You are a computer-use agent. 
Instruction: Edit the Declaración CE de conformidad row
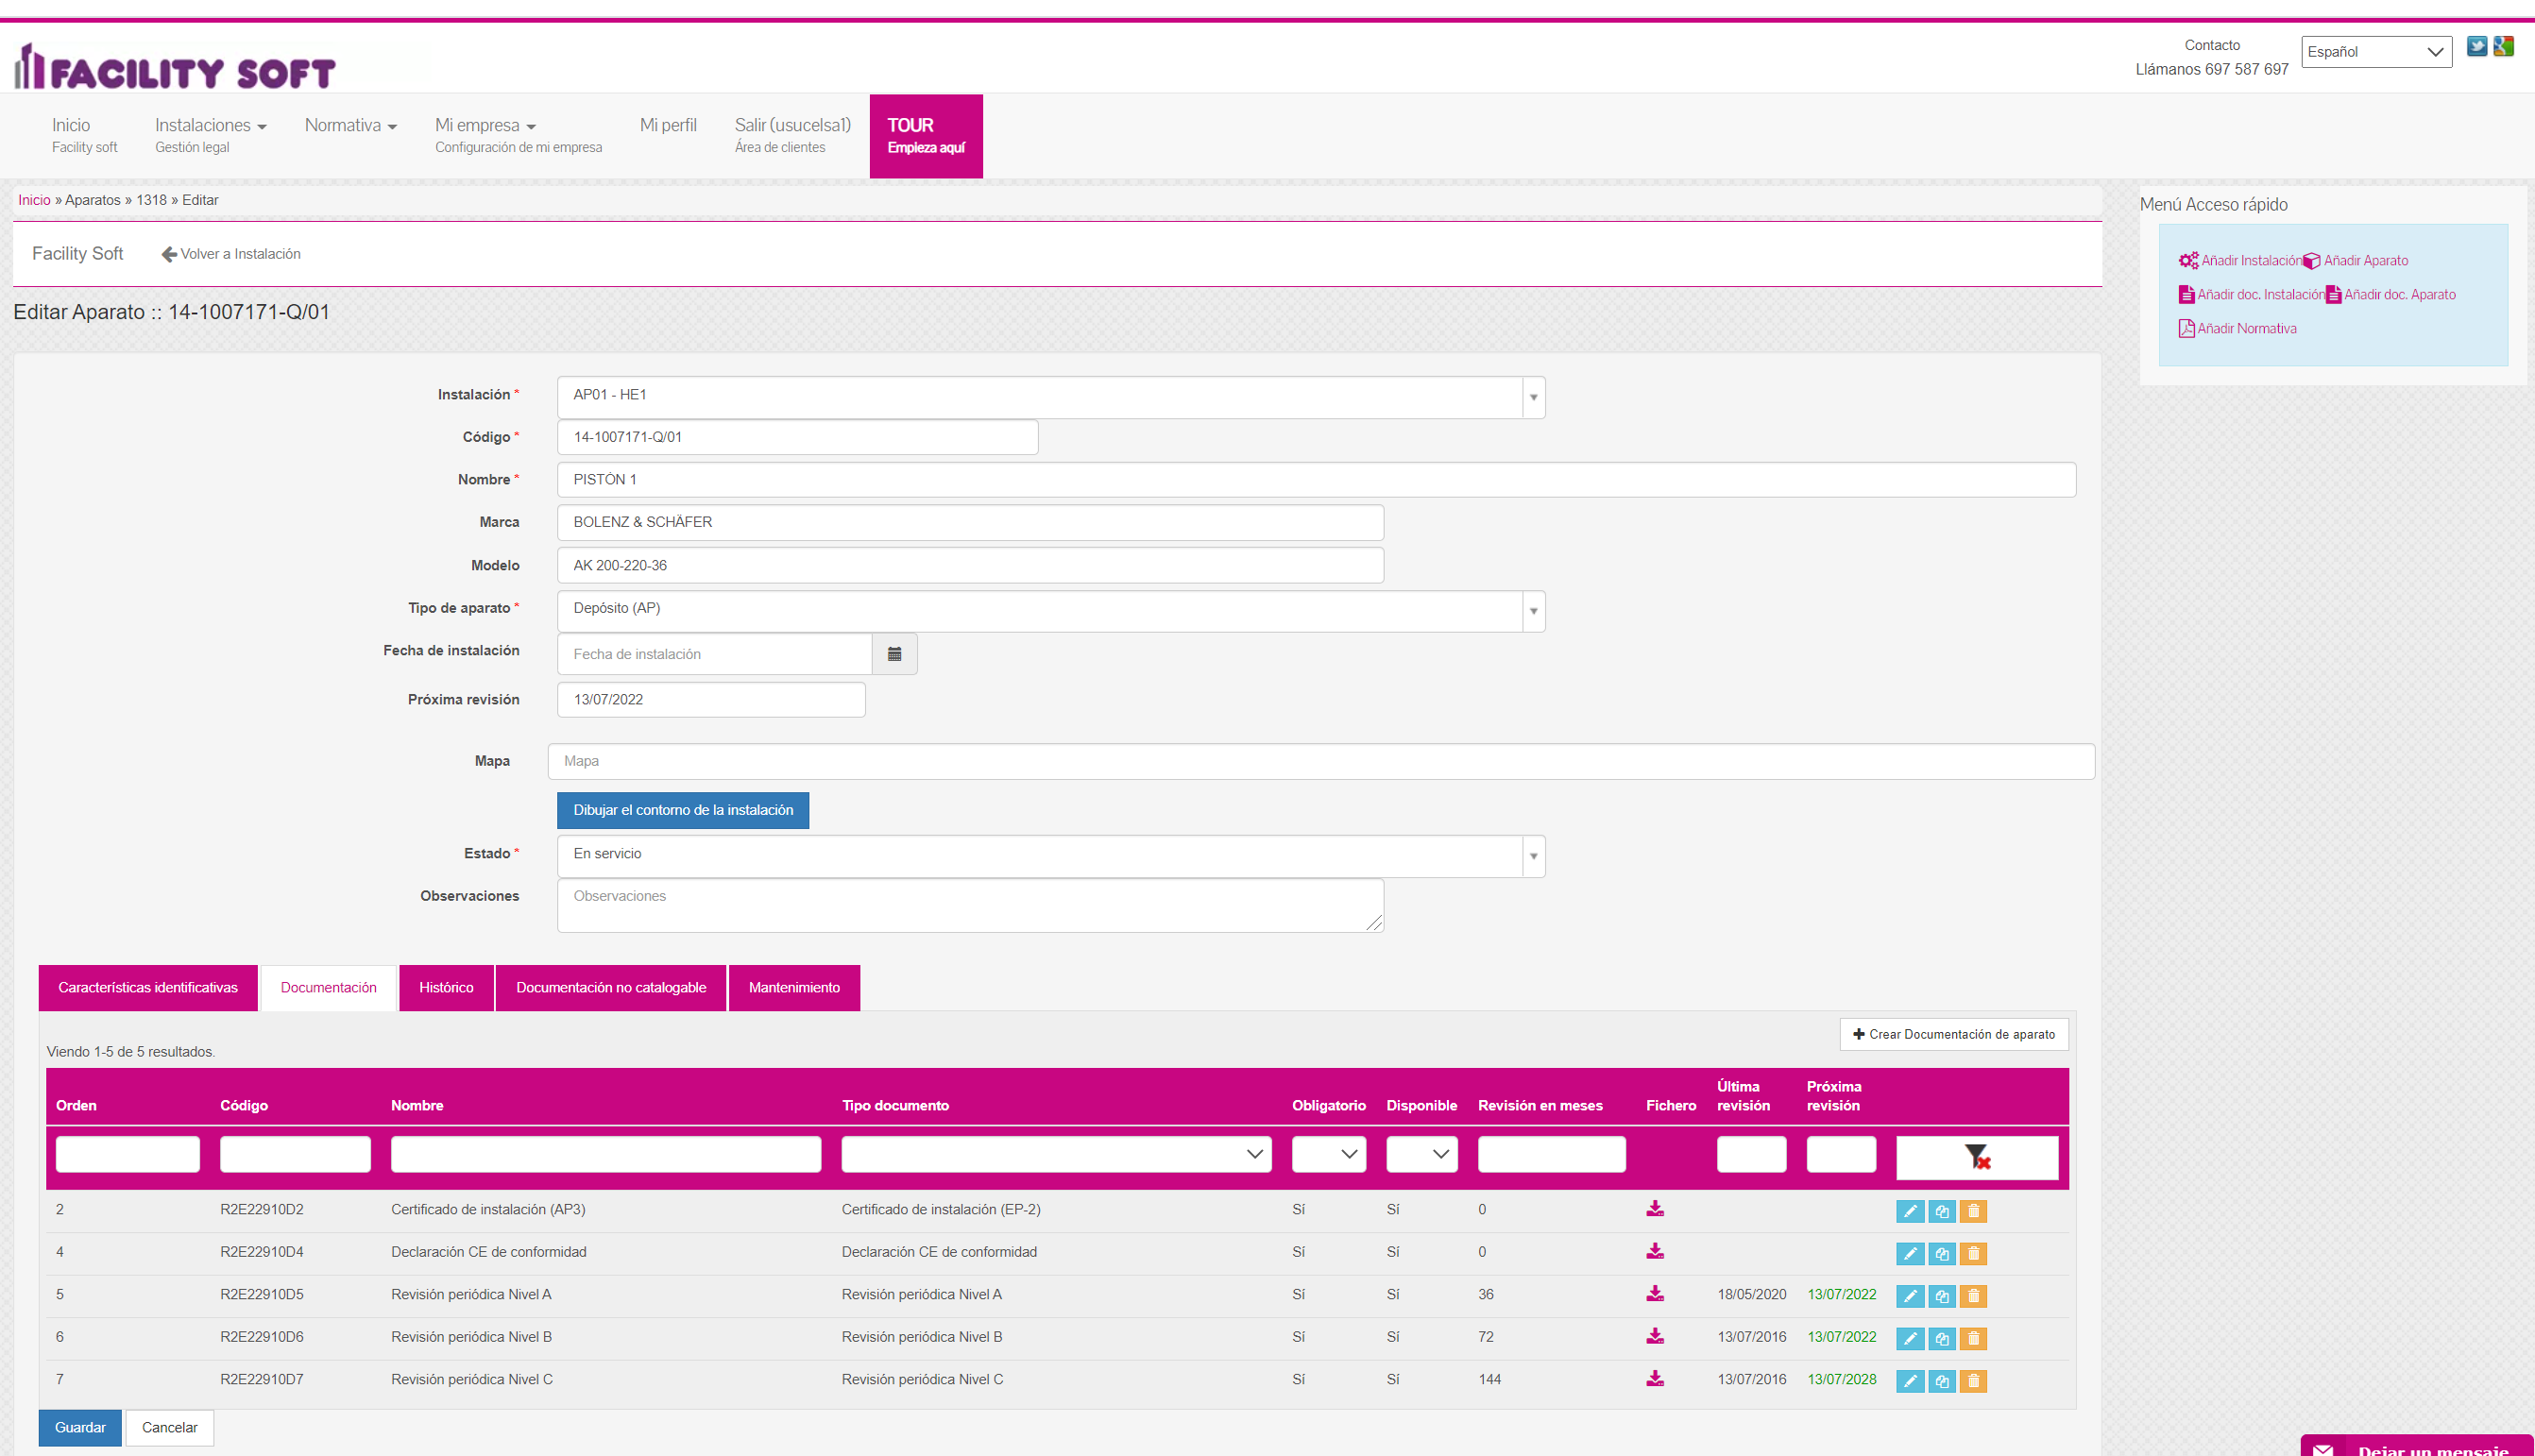coord(1909,1254)
